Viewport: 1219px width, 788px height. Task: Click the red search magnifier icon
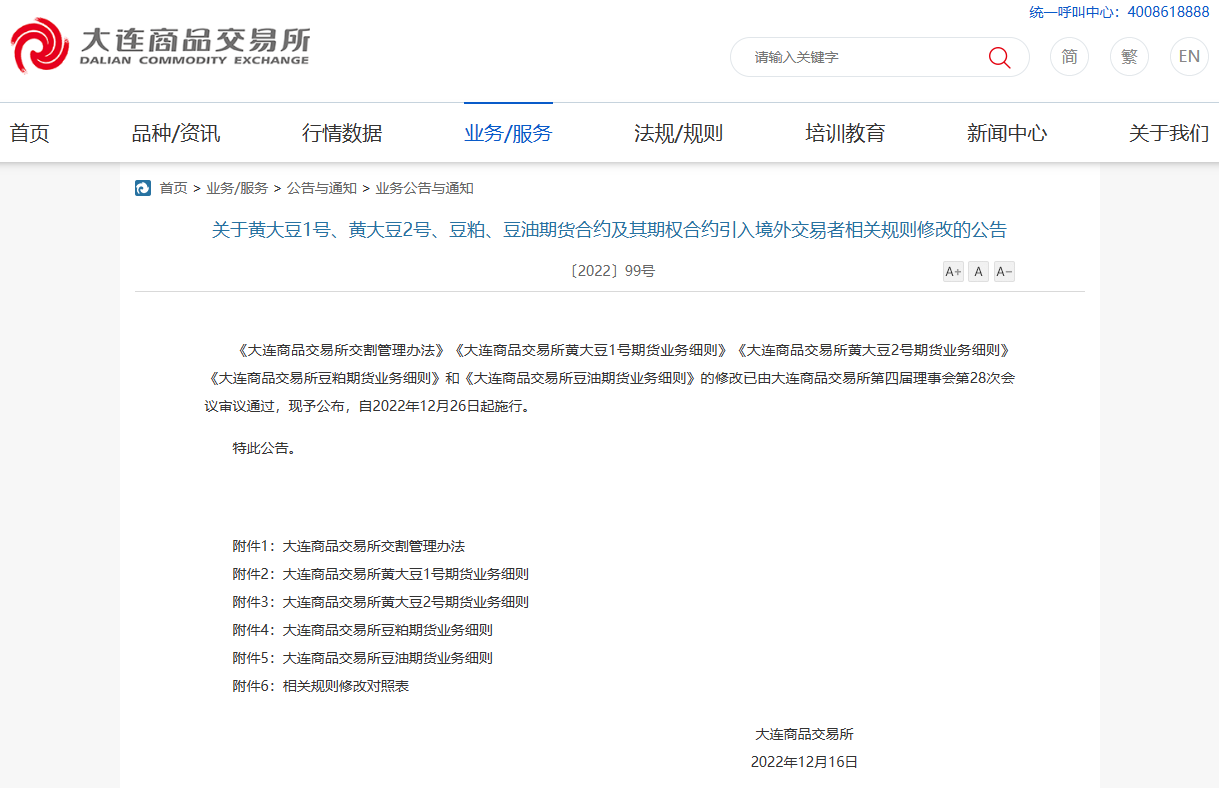pos(999,57)
